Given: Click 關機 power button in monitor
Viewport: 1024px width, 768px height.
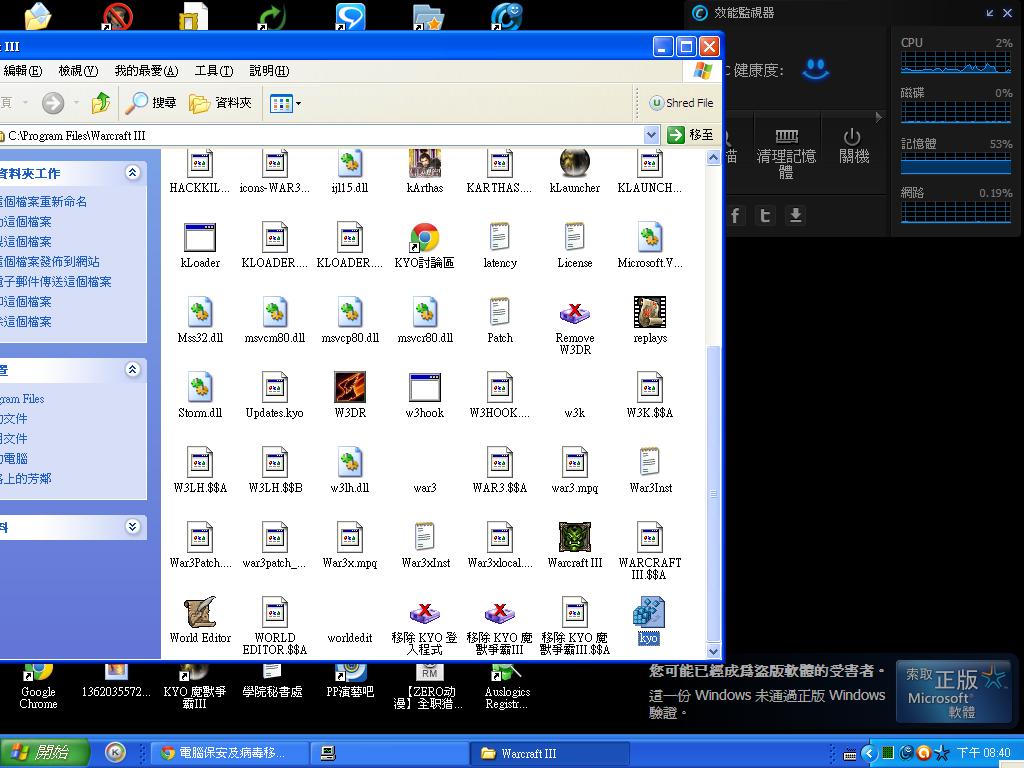Looking at the screenshot, I should [854, 146].
